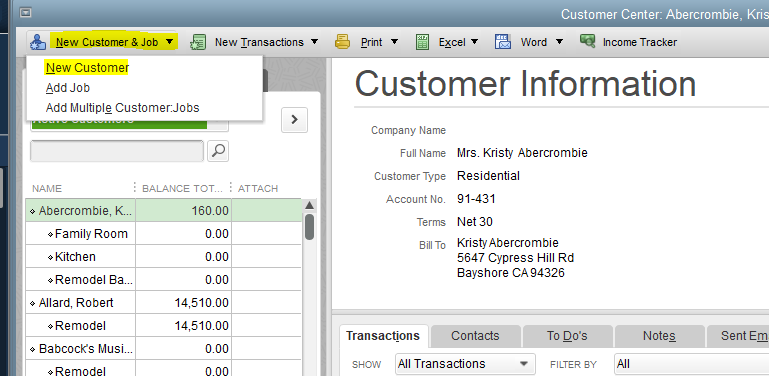
Task: Click the Print printer icon
Action: (x=342, y=42)
